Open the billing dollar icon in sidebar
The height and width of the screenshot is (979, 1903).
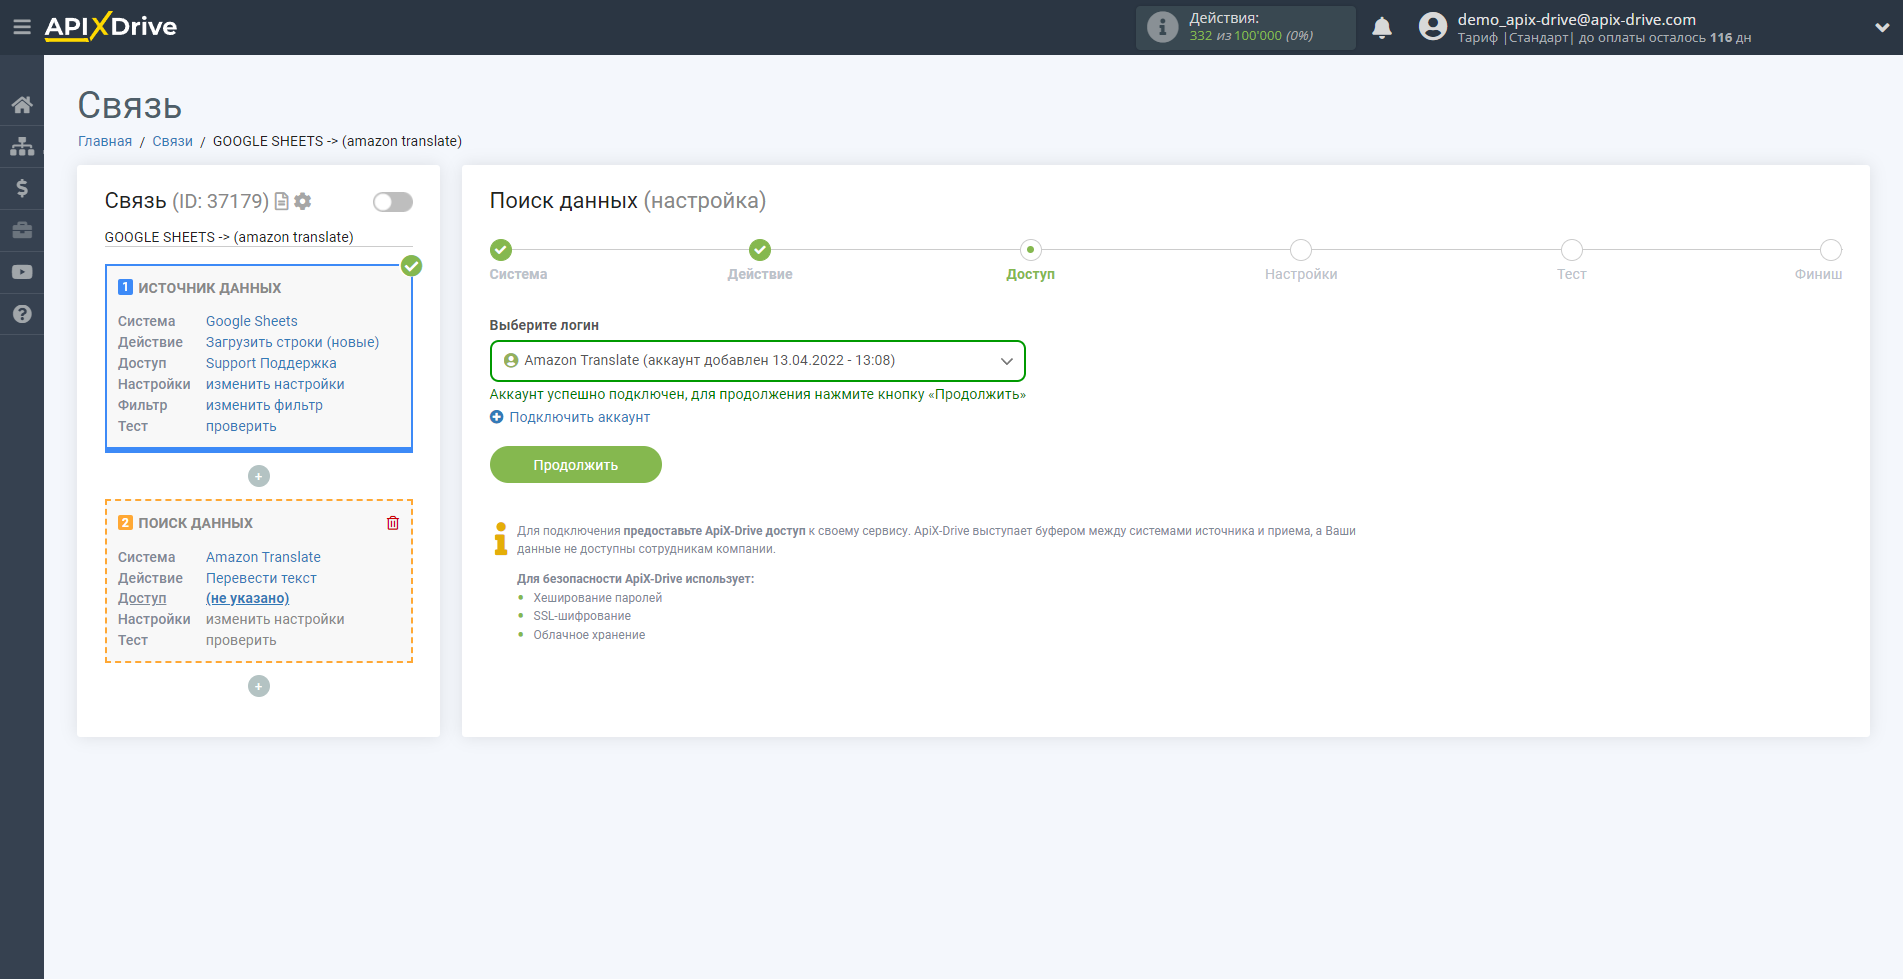22,188
